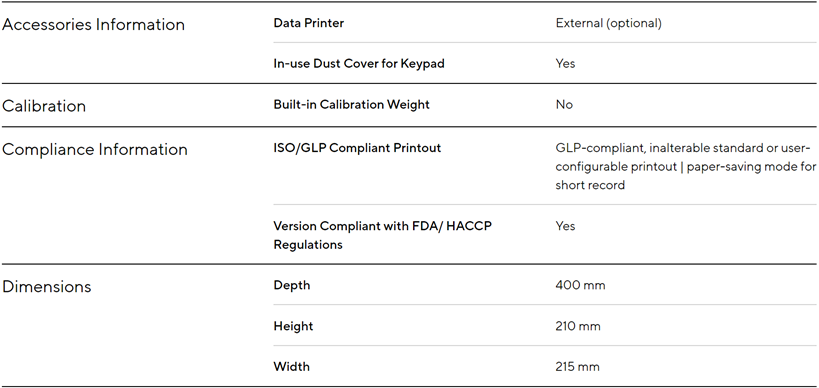Select the Width row label
The image size is (819, 388).
(291, 367)
